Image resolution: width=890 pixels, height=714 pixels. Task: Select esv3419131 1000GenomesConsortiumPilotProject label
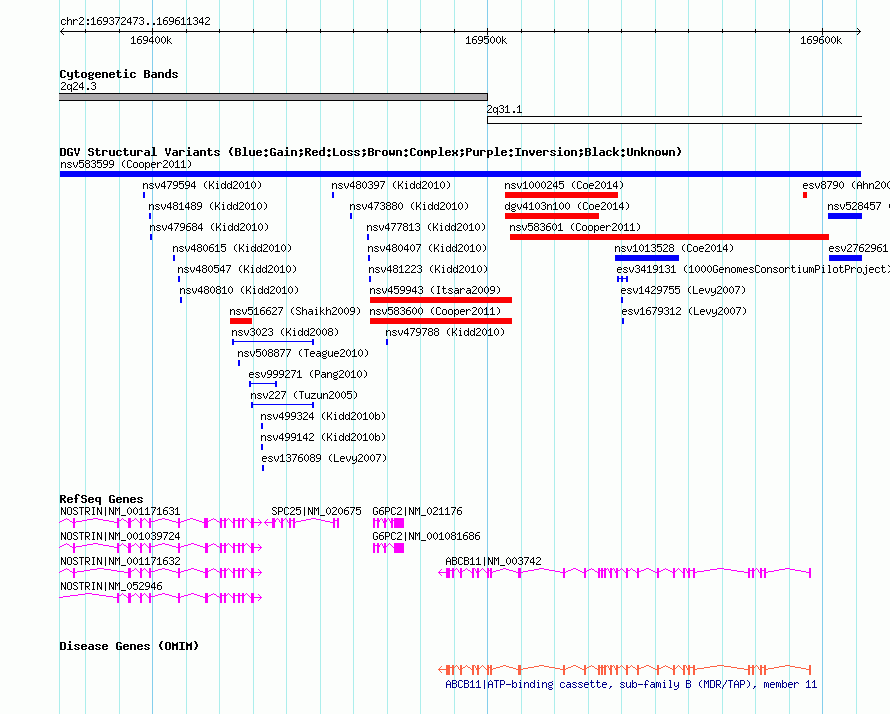(x=753, y=269)
